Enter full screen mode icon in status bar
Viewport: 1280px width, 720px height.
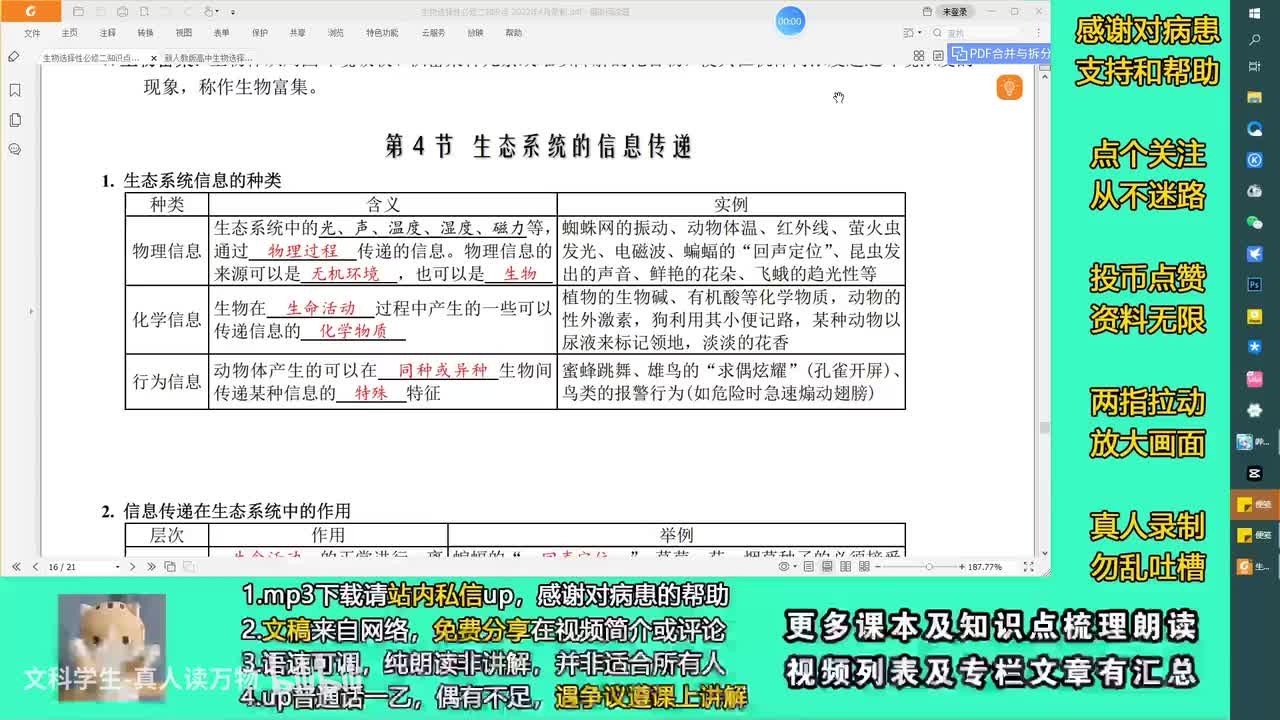point(1028,567)
